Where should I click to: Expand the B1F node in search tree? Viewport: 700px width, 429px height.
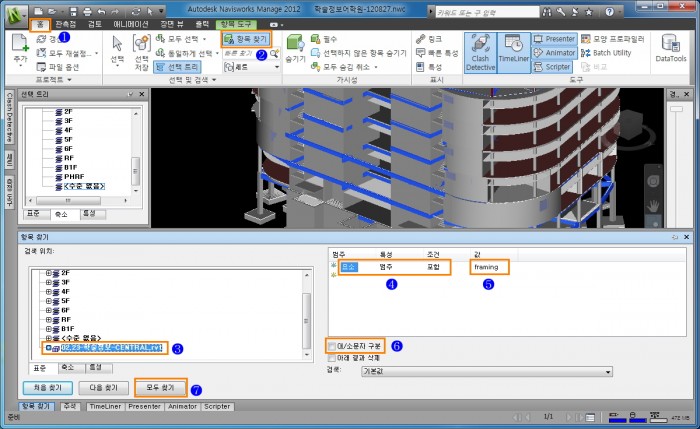(x=49, y=327)
